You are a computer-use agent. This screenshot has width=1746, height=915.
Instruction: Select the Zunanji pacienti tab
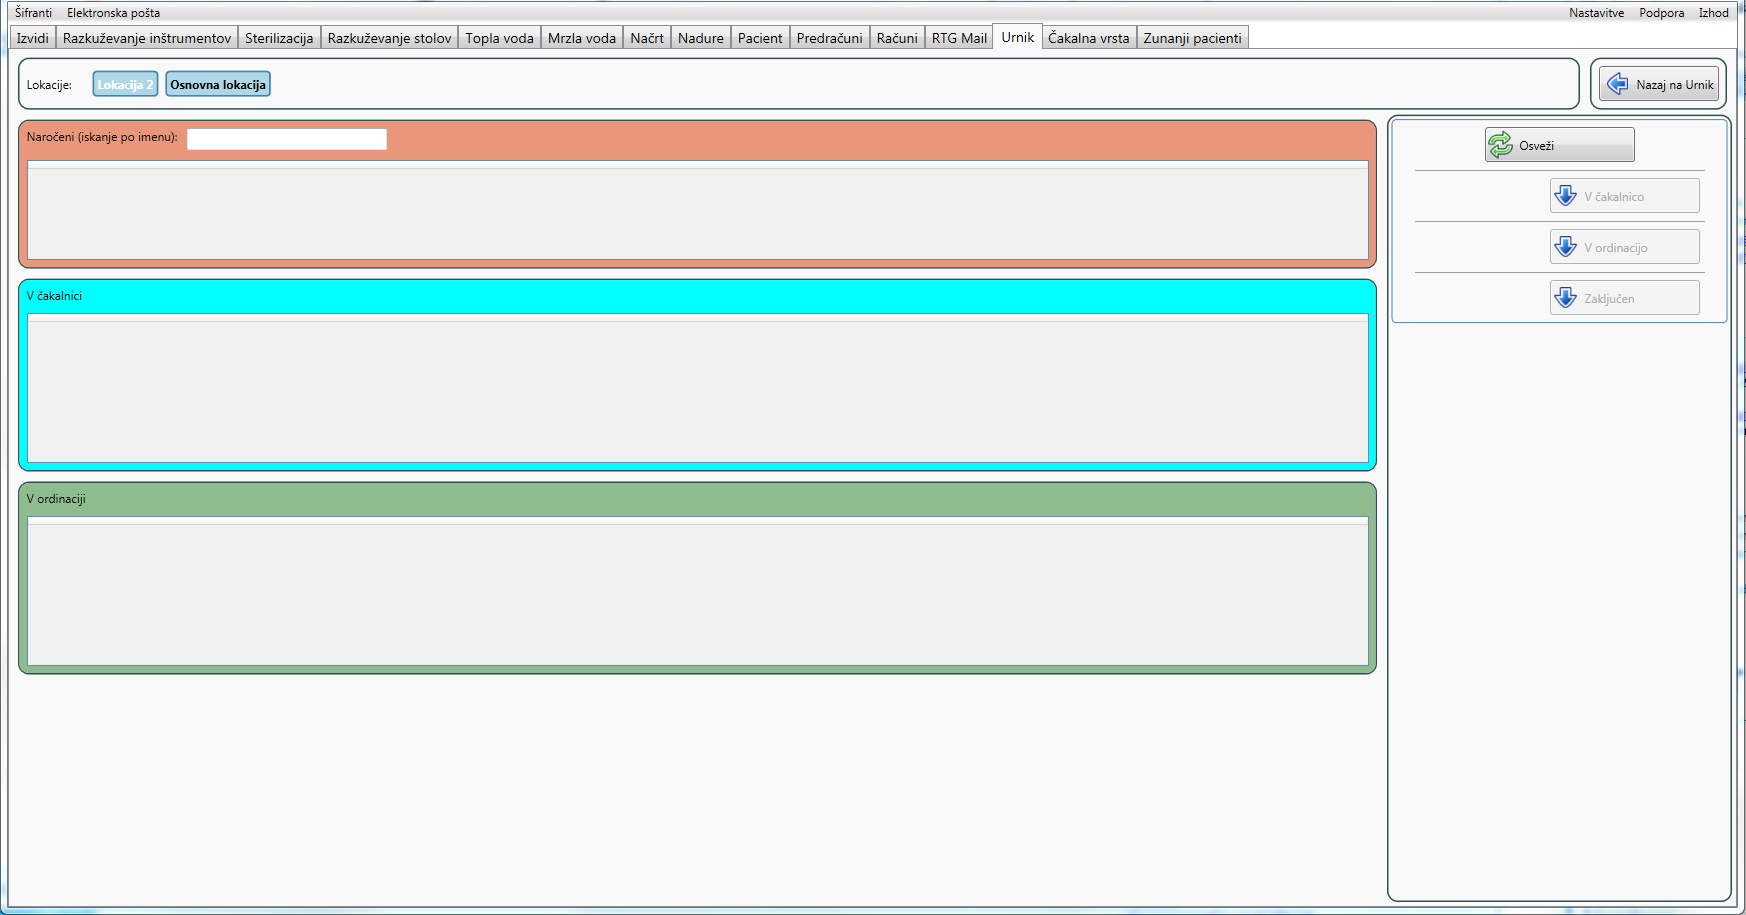[1192, 38]
